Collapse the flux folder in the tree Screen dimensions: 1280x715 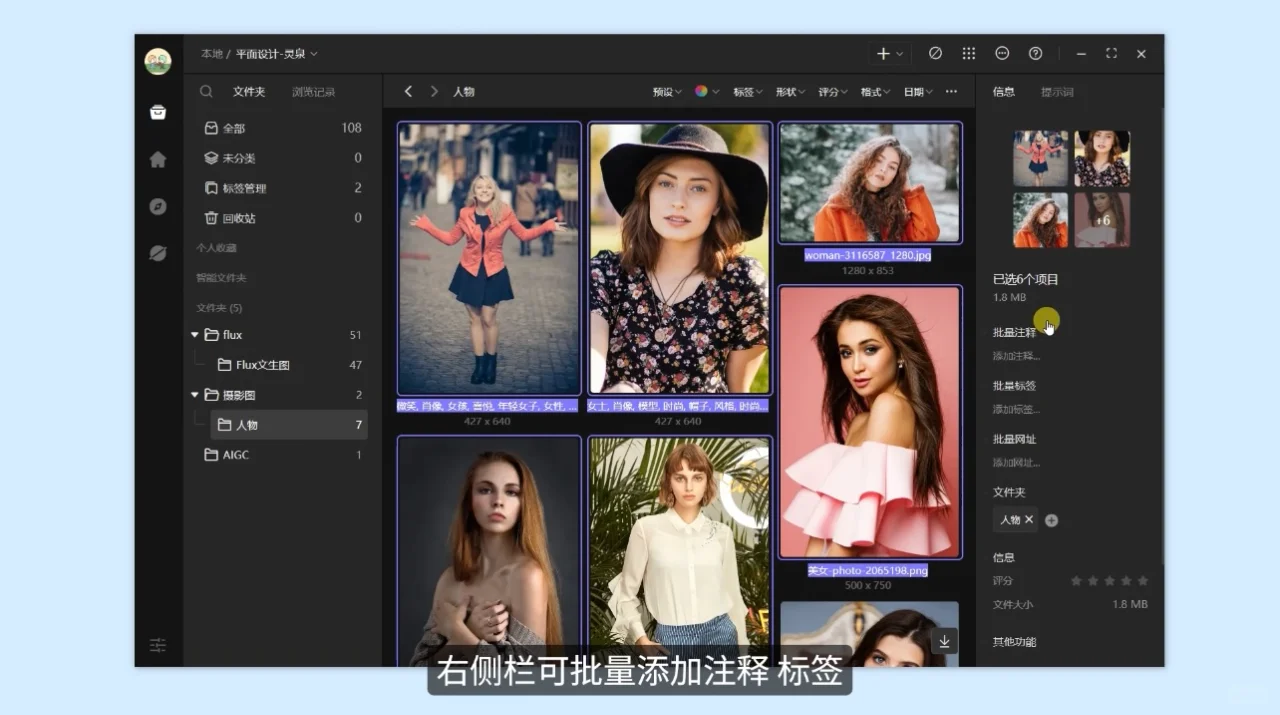pyautogui.click(x=194, y=335)
